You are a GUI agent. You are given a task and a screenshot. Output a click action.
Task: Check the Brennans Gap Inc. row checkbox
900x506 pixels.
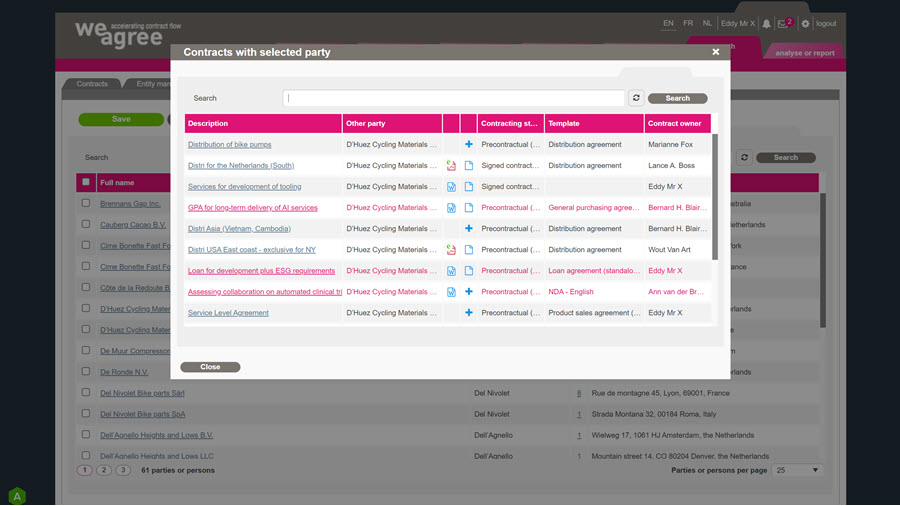click(x=86, y=203)
